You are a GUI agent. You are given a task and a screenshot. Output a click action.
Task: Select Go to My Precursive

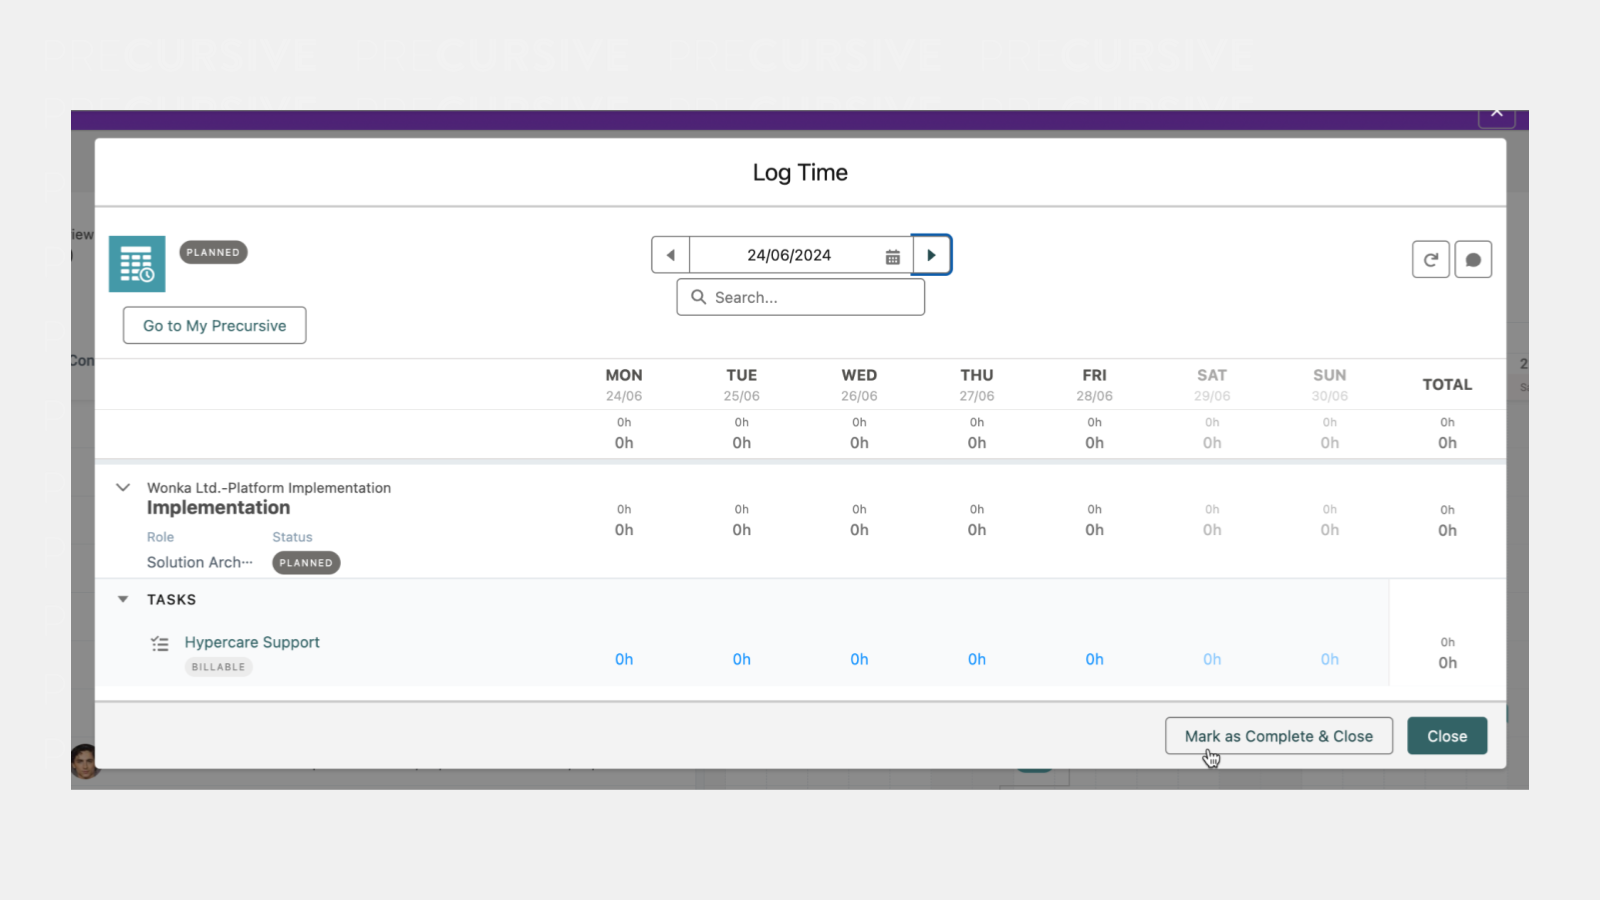pyautogui.click(x=213, y=325)
